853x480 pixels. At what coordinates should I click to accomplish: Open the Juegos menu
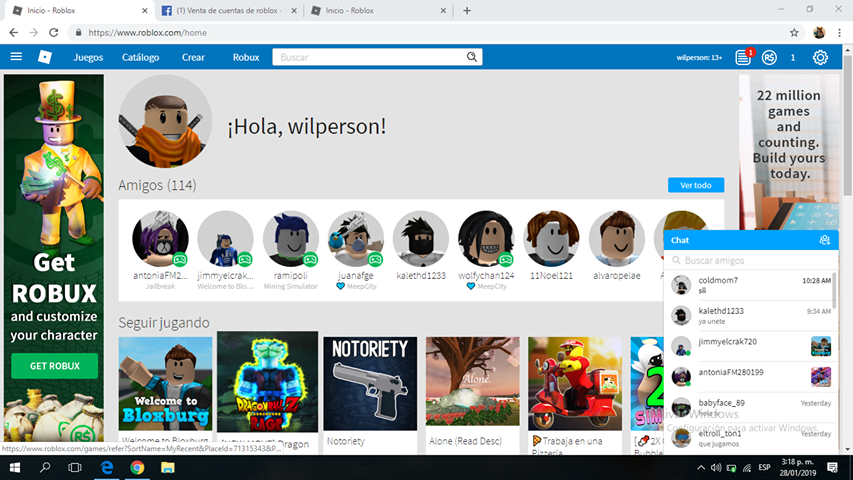coord(88,57)
